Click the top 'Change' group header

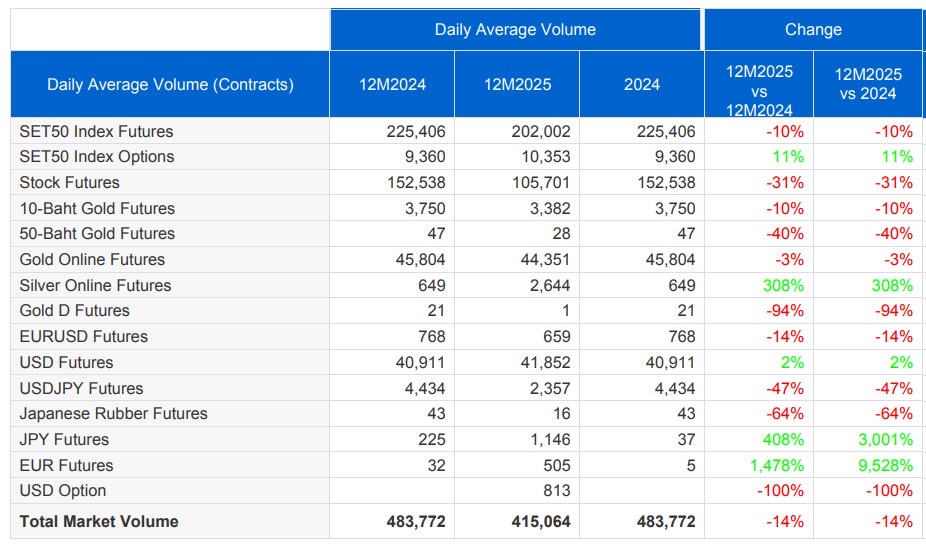[x=813, y=29]
